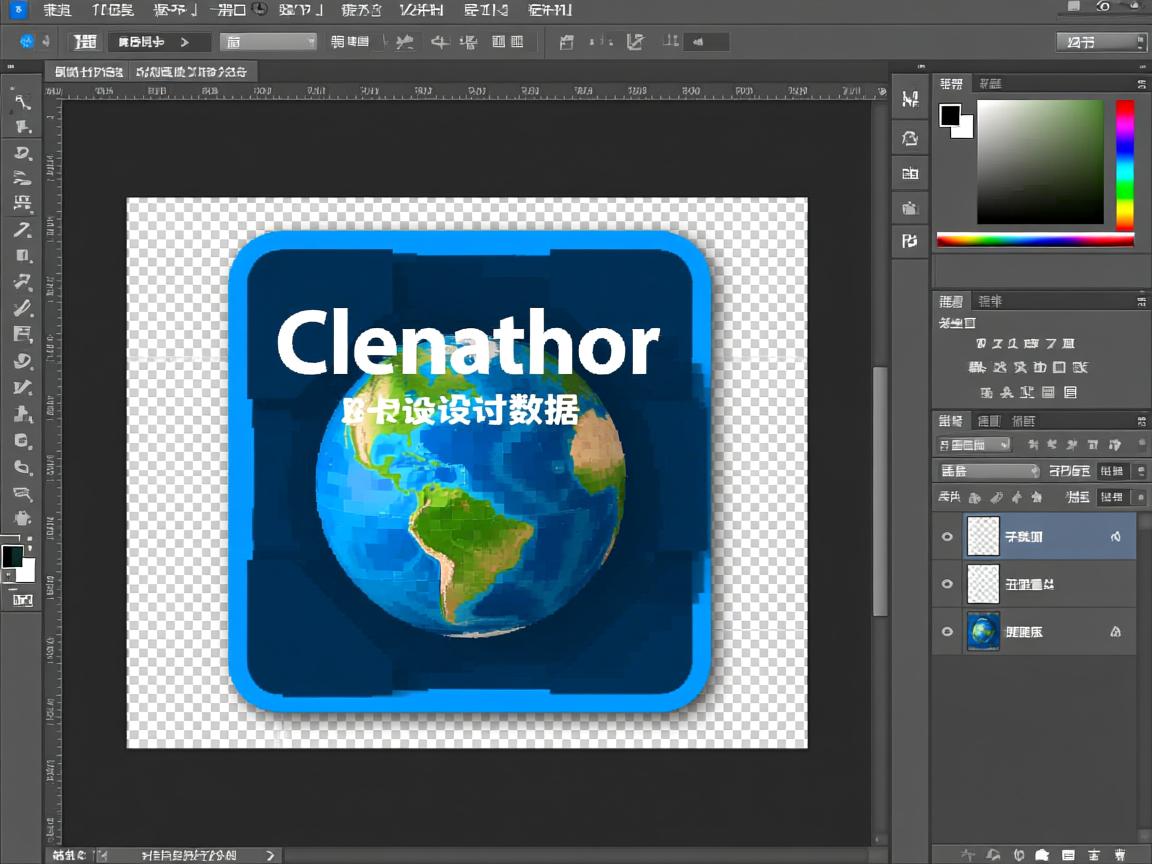Open the camera-shaped collapsed panel icon in dock
Image resolution: width=1152 pixels, height=864 pixels.
point(909,207)
